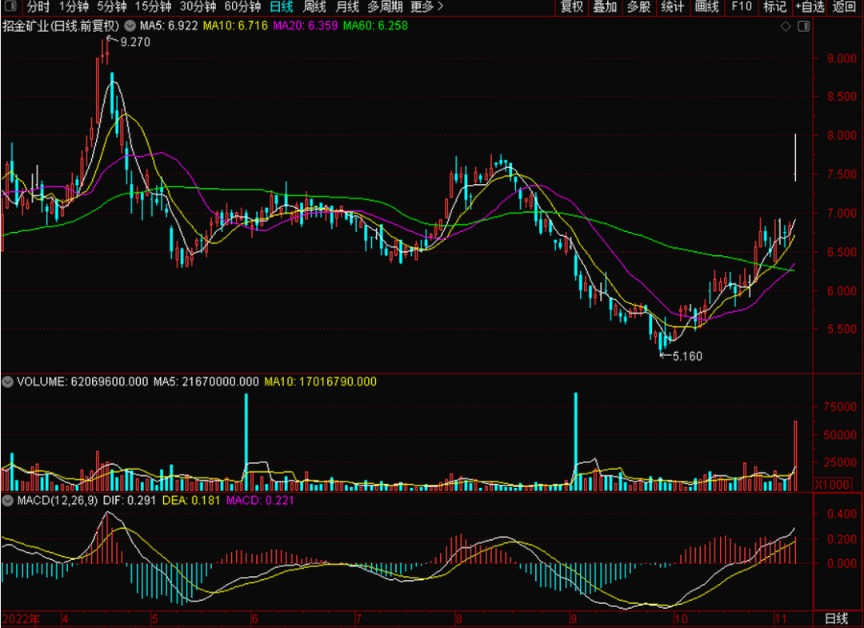Click the chart settings icon left of 分时
The width and height of the screenshot is (864, 628).
pyautogui.click(x=9, y=7)
